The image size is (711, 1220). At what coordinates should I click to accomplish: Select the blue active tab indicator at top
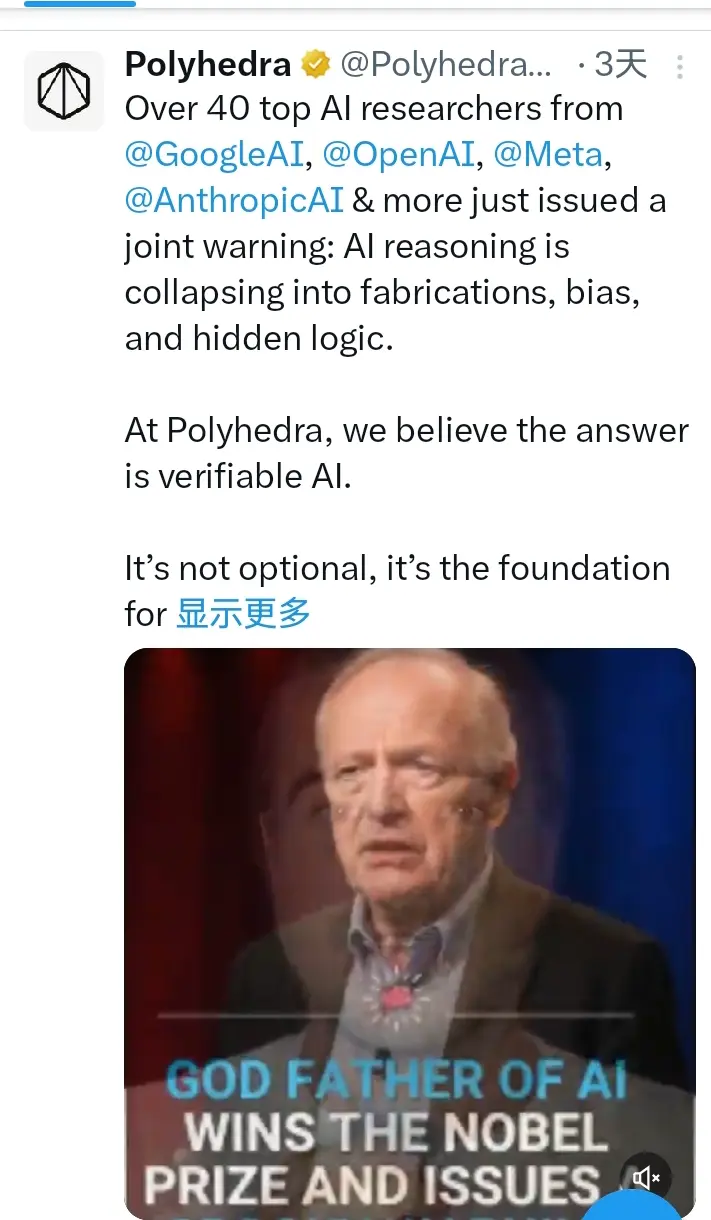(x=79, y=4)
